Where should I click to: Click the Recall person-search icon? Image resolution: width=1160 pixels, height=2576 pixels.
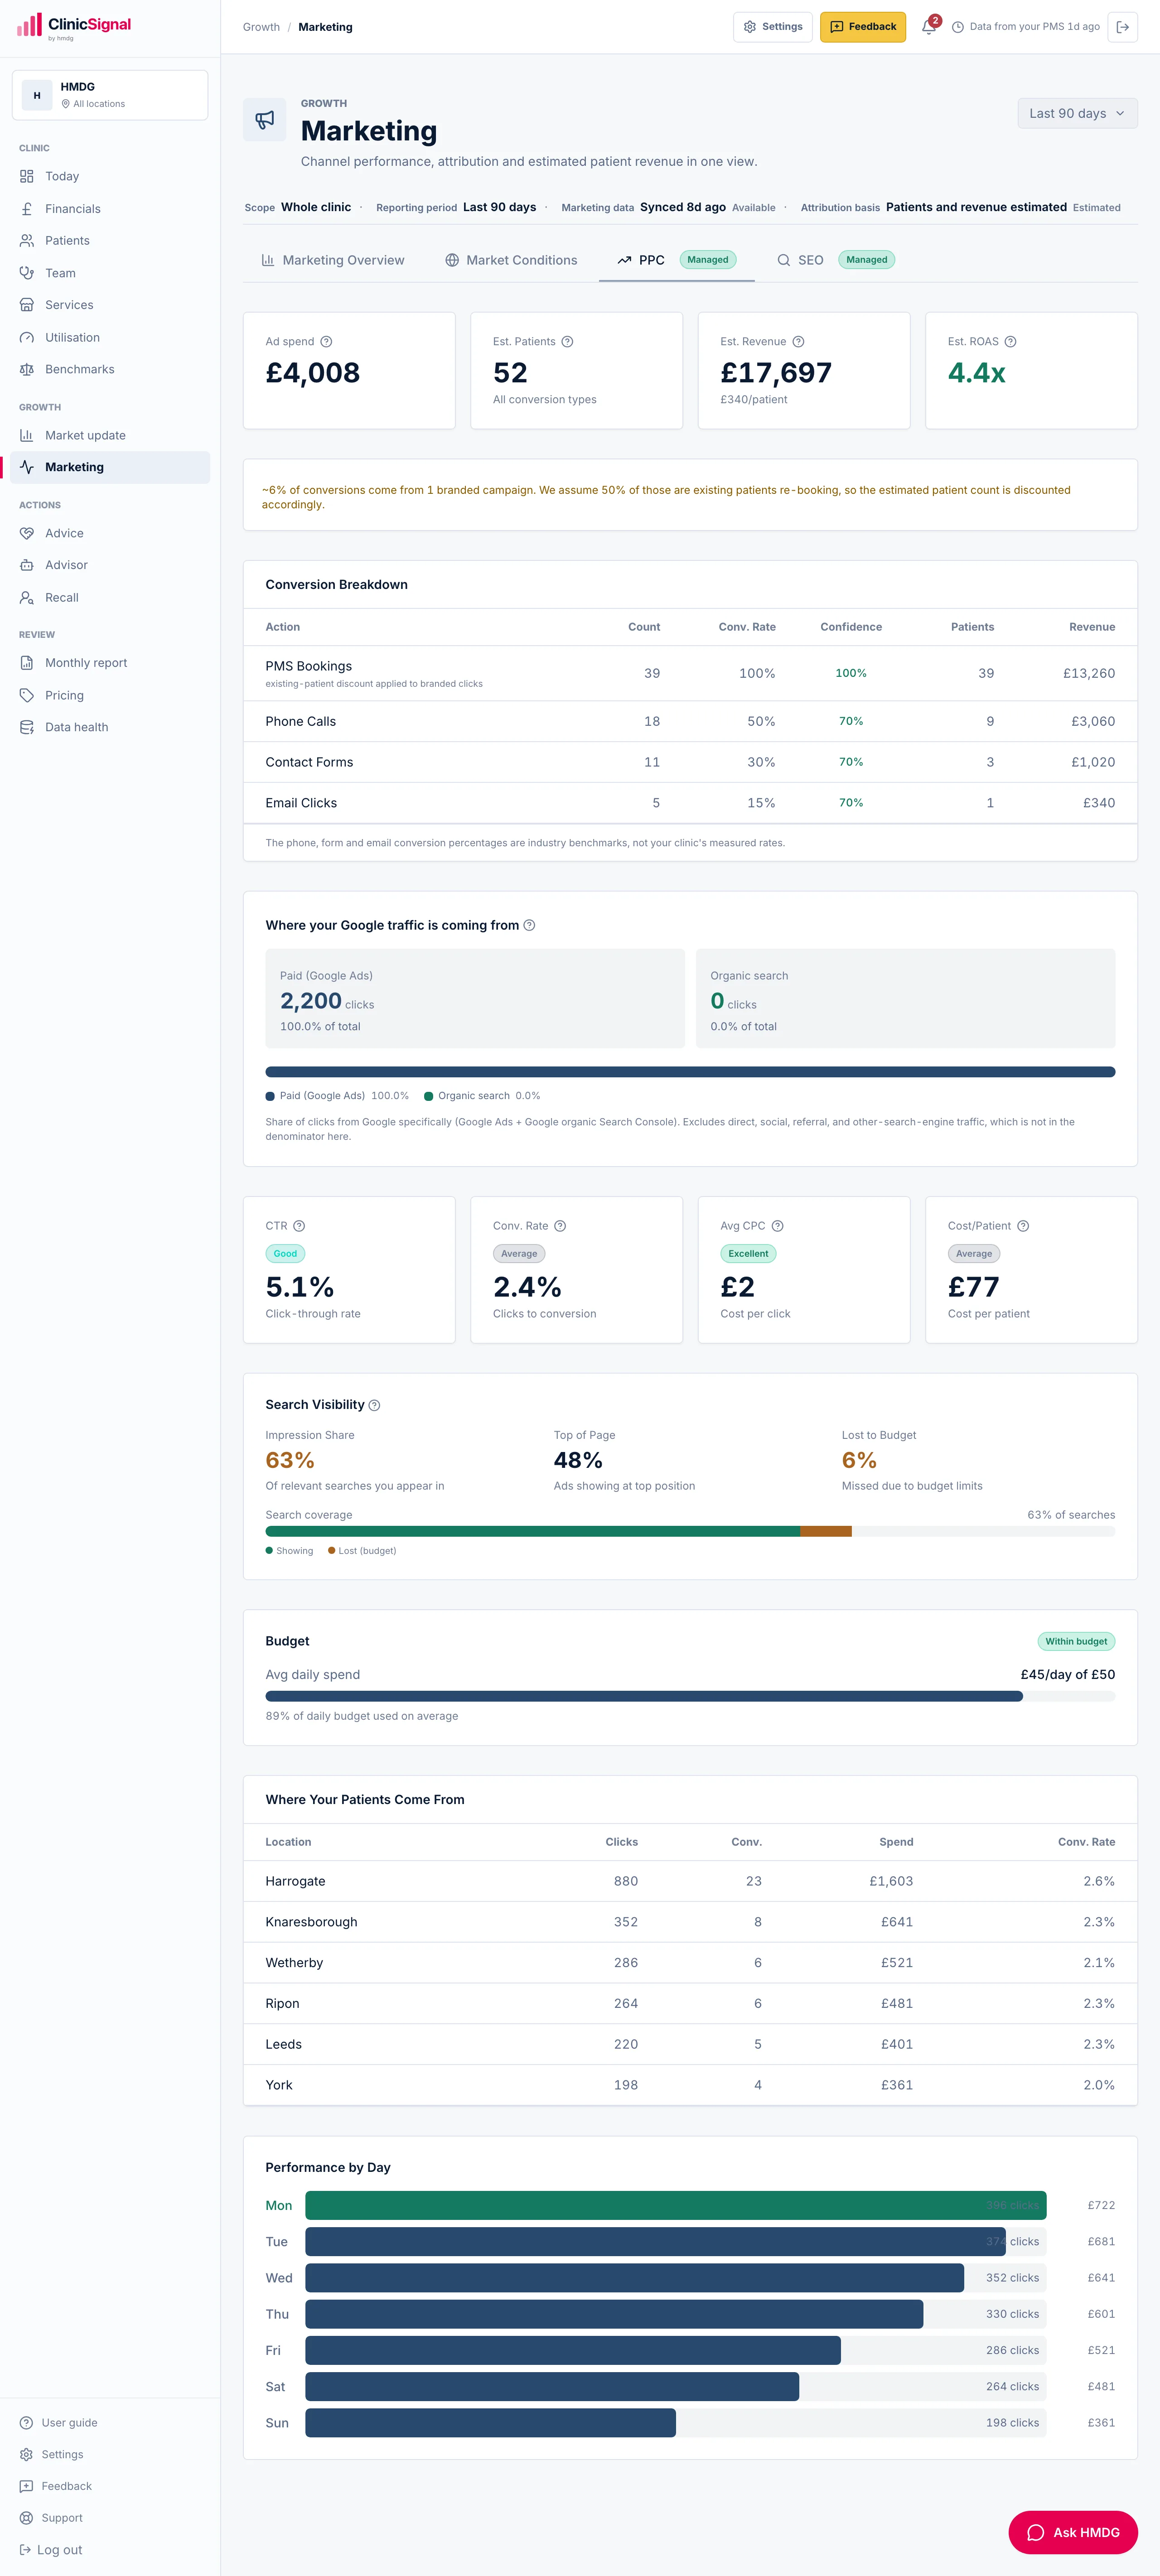tap(27, 598)
